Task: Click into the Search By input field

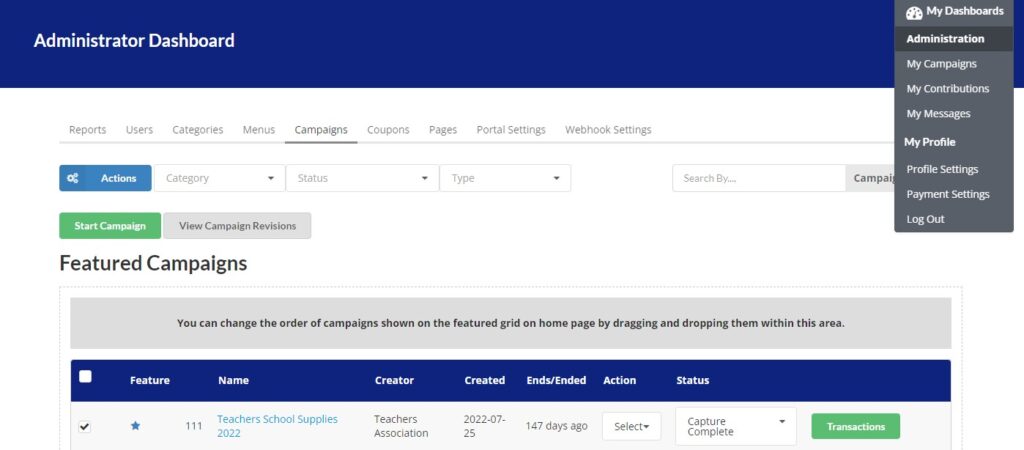Action: pos(759,178)
